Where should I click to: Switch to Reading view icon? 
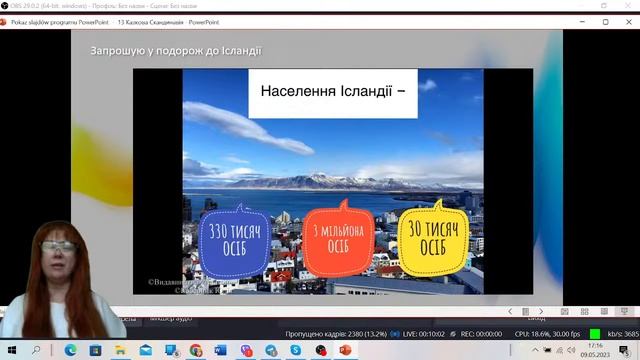(604, 311)
